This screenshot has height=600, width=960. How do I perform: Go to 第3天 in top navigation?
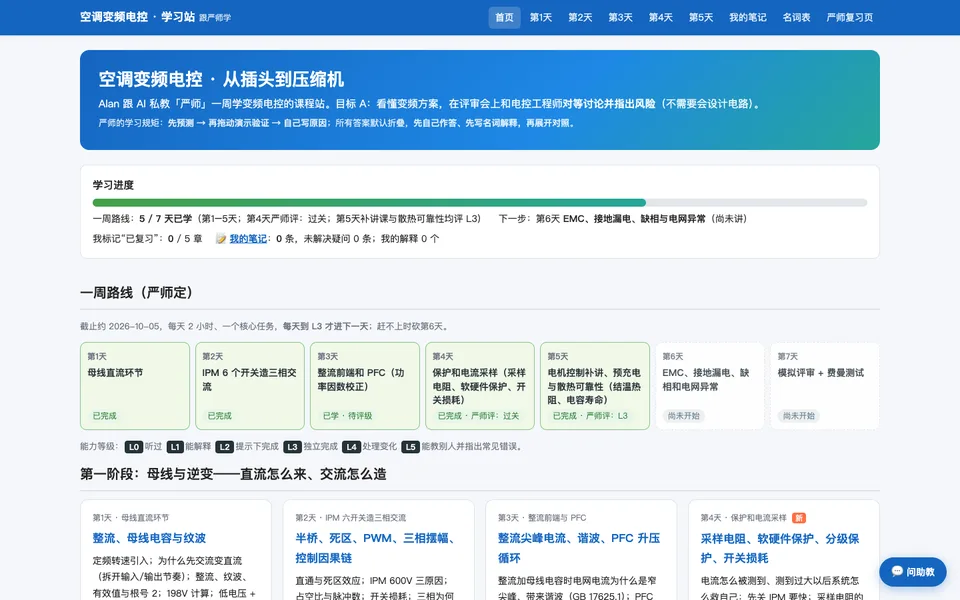(x=620, y=17)
